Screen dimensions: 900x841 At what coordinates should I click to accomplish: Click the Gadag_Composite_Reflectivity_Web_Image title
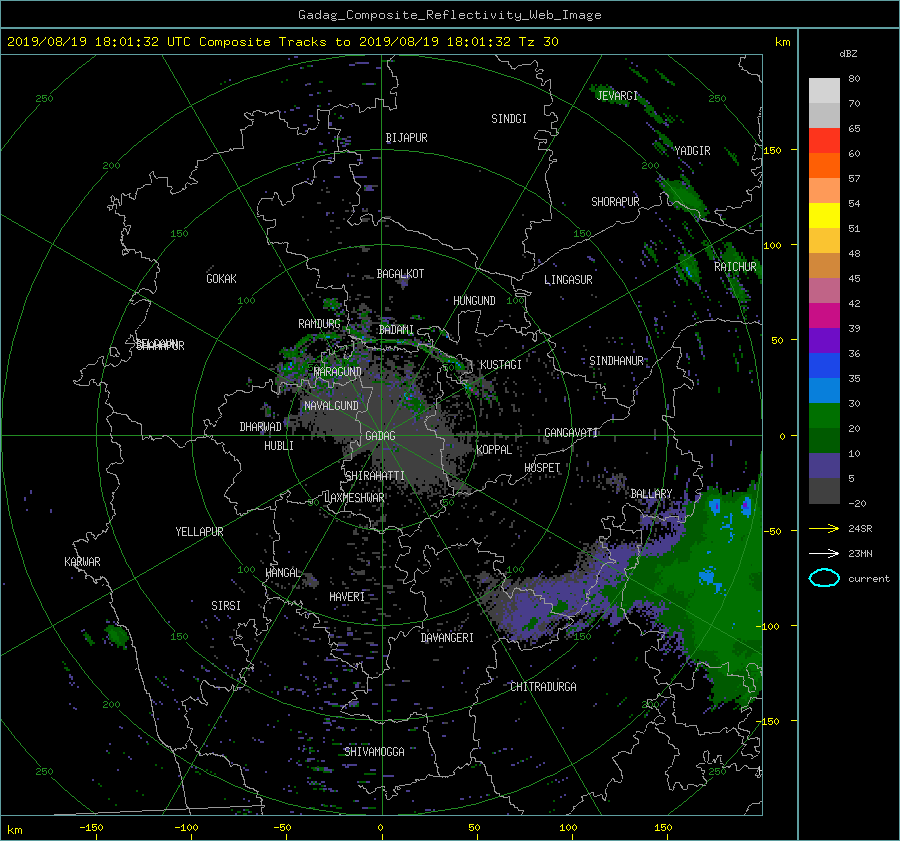[x=449, y=15]
